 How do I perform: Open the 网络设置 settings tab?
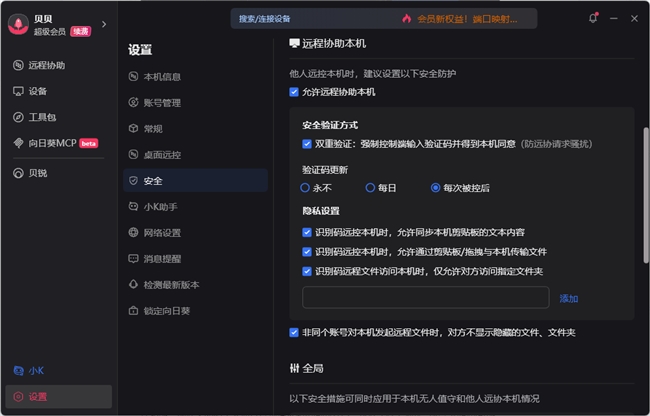[x=161, y=233]
